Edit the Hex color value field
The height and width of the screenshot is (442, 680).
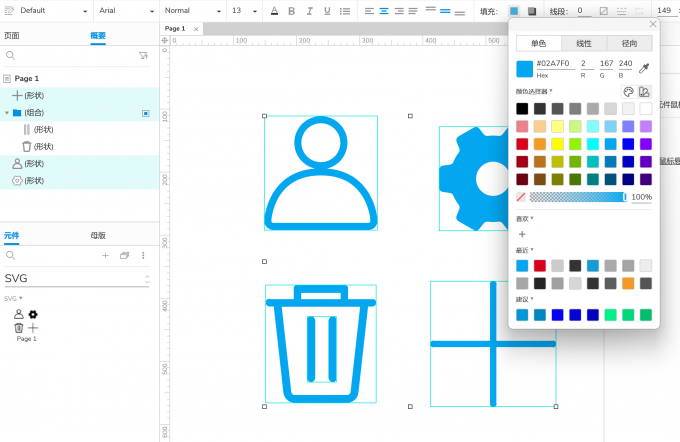click(555, 63)
